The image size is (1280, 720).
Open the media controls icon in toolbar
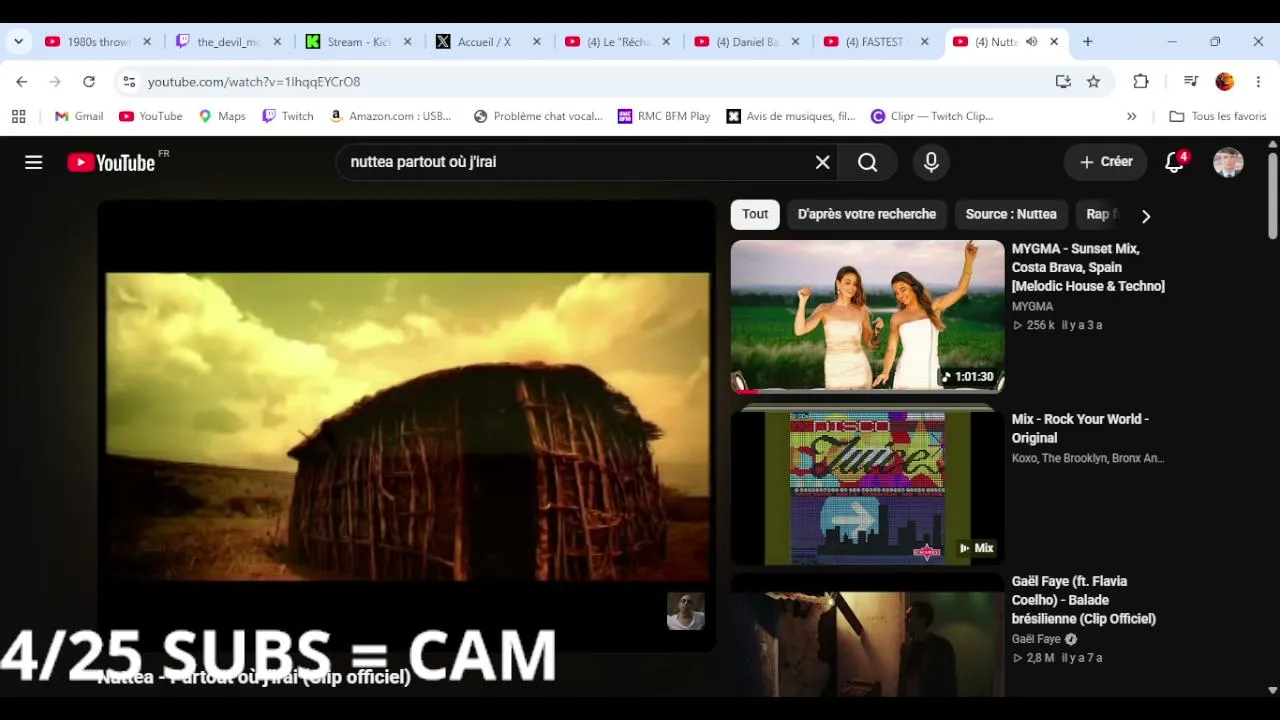tap(1191, 82)
